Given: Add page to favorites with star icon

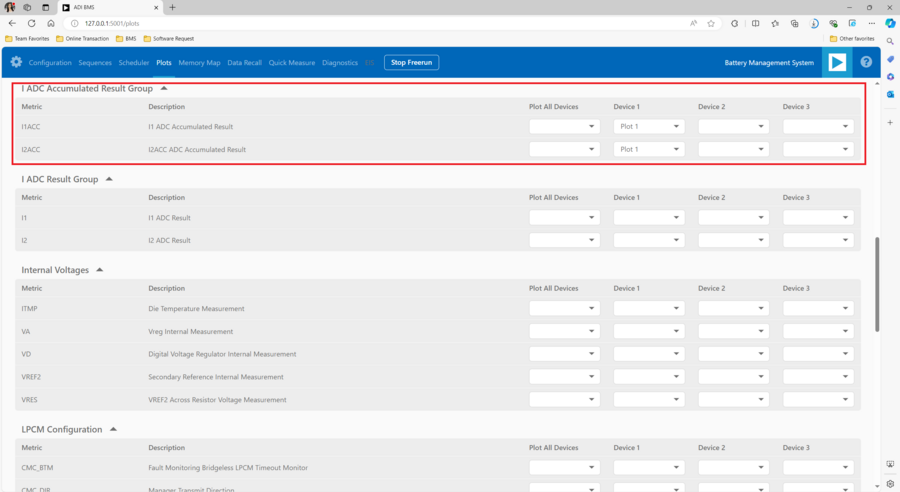Looking at the screenshot, I should coord(711,23).
